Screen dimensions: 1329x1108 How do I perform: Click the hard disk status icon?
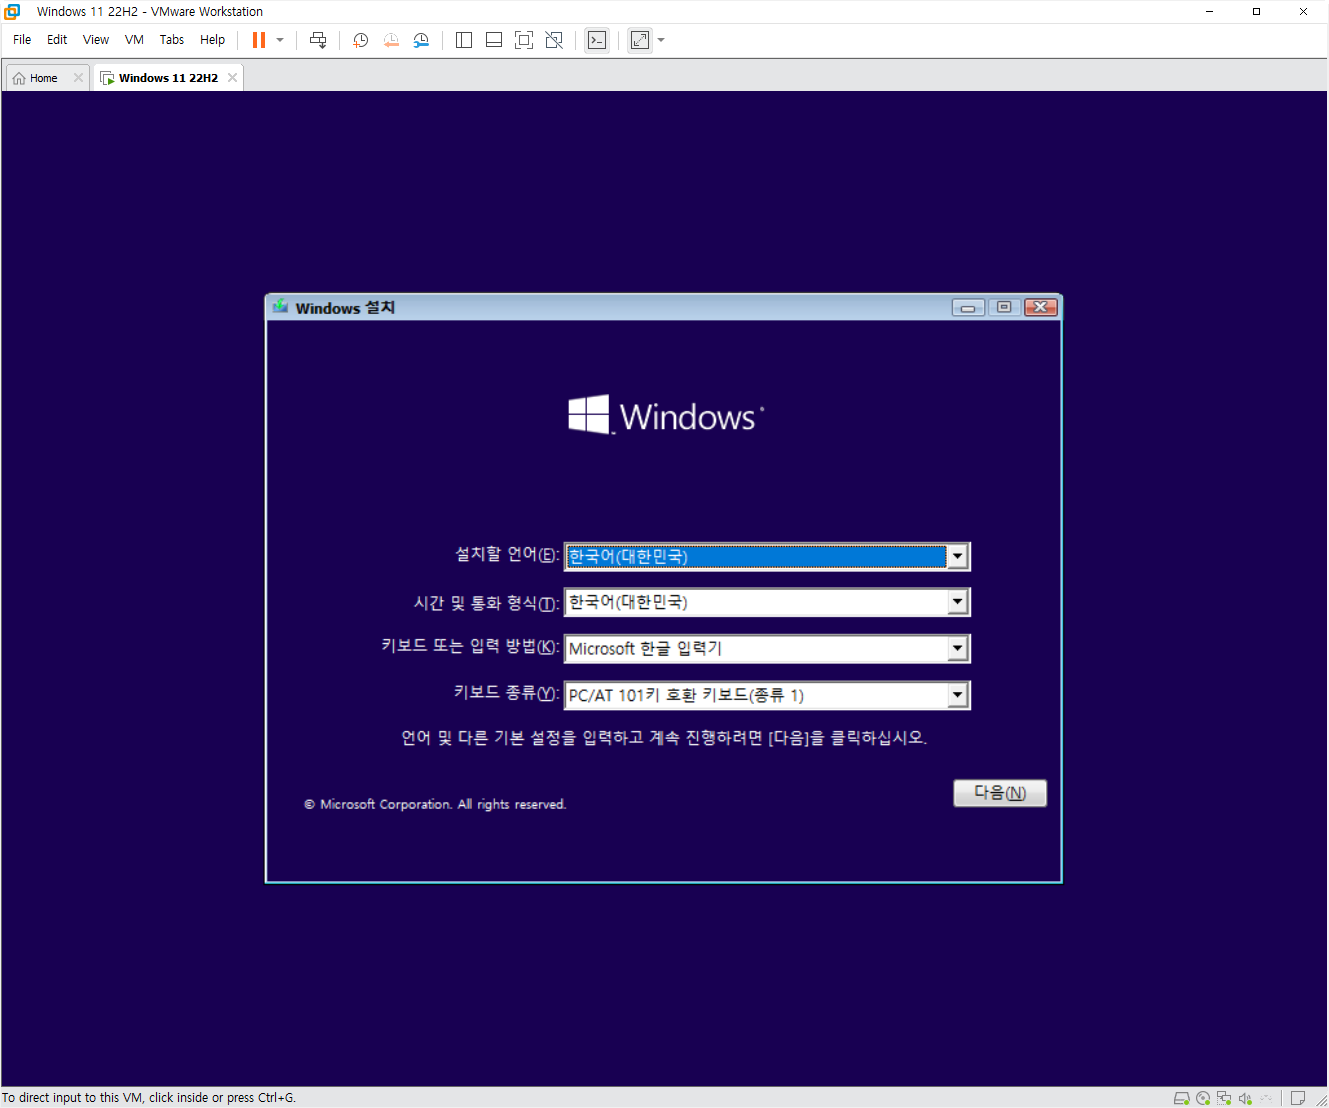click(1181, 1098)
